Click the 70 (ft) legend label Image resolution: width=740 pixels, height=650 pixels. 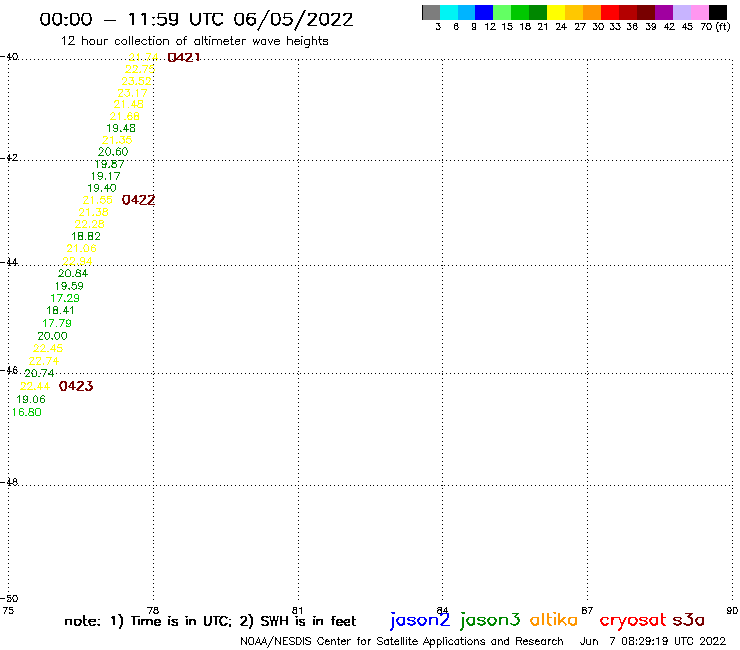pos(715,27)
